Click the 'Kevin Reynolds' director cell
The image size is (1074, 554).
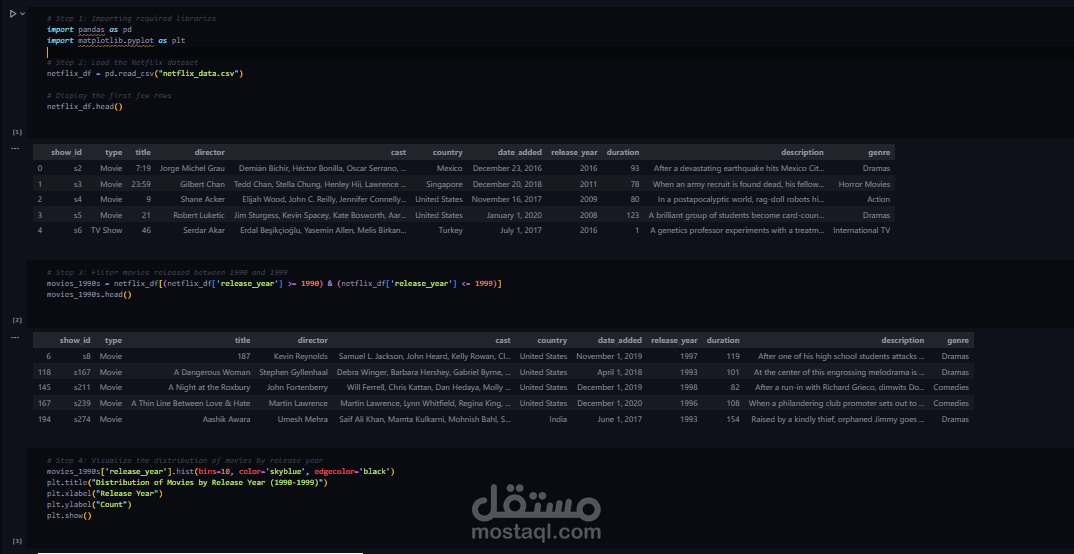tap(301, 357)
